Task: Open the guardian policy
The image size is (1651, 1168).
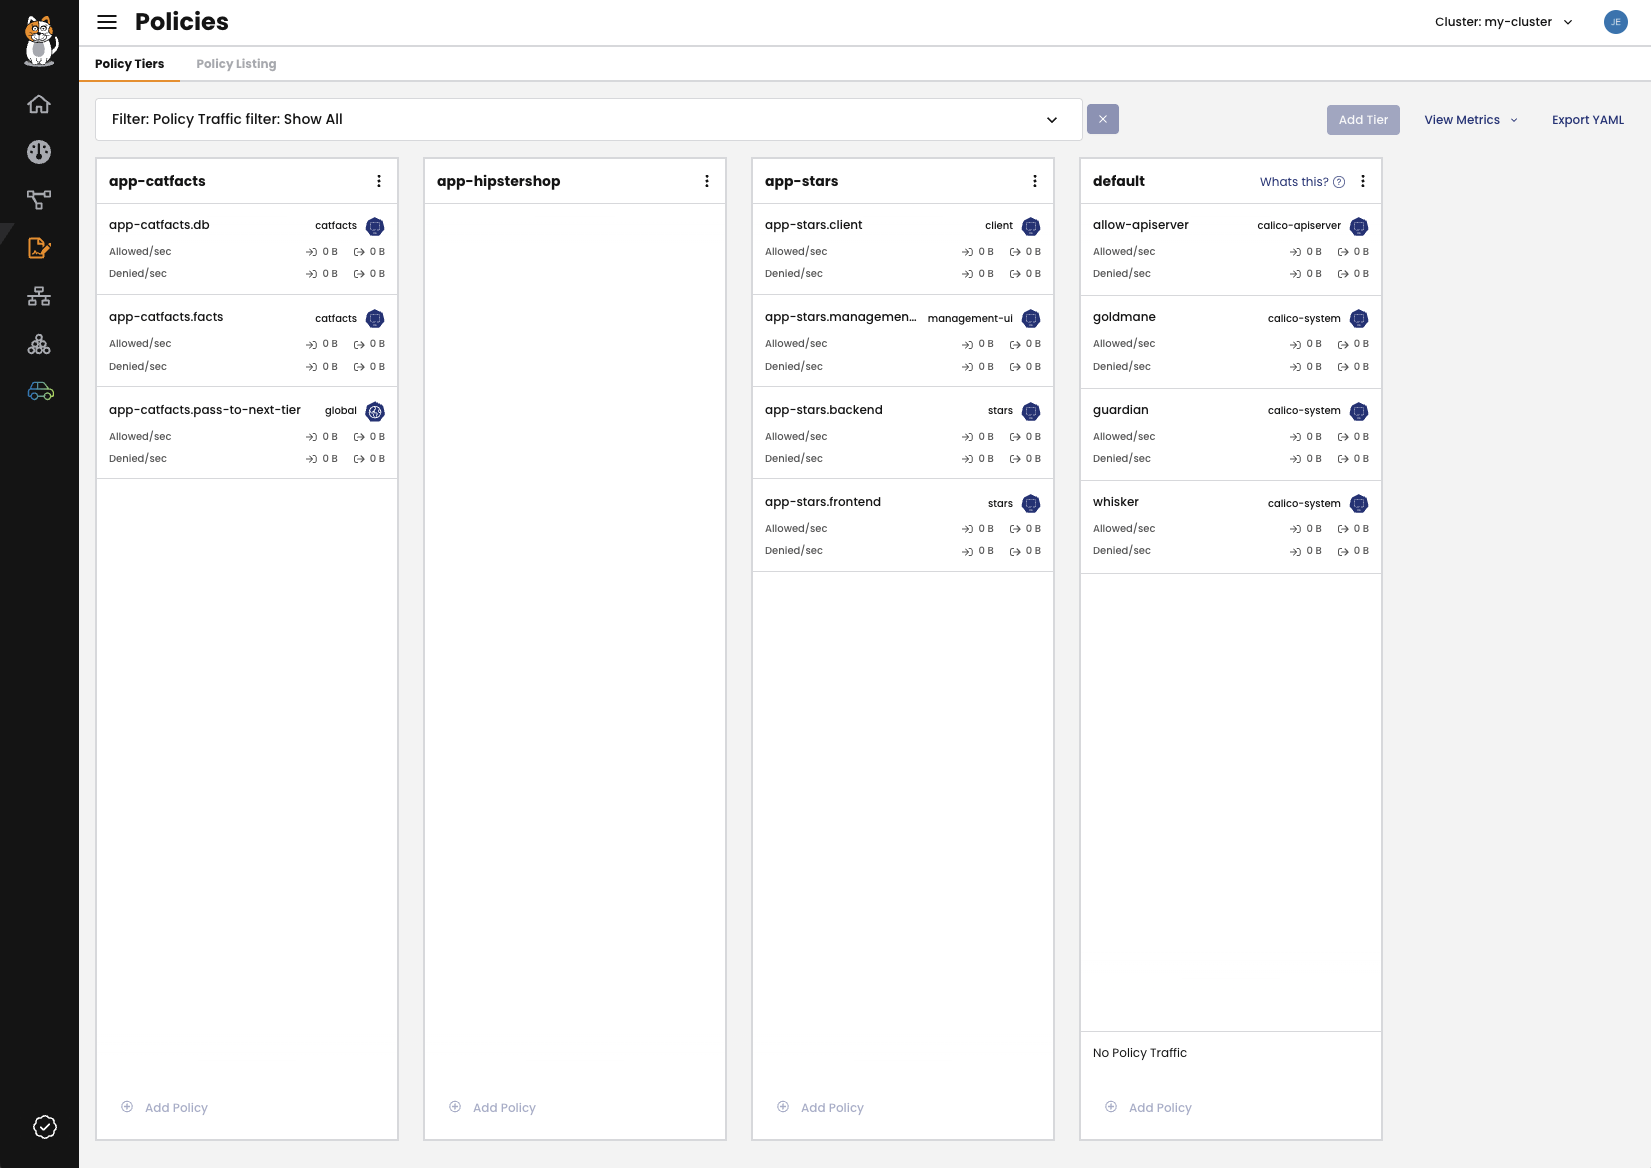Action: [x=1121, y=410]
